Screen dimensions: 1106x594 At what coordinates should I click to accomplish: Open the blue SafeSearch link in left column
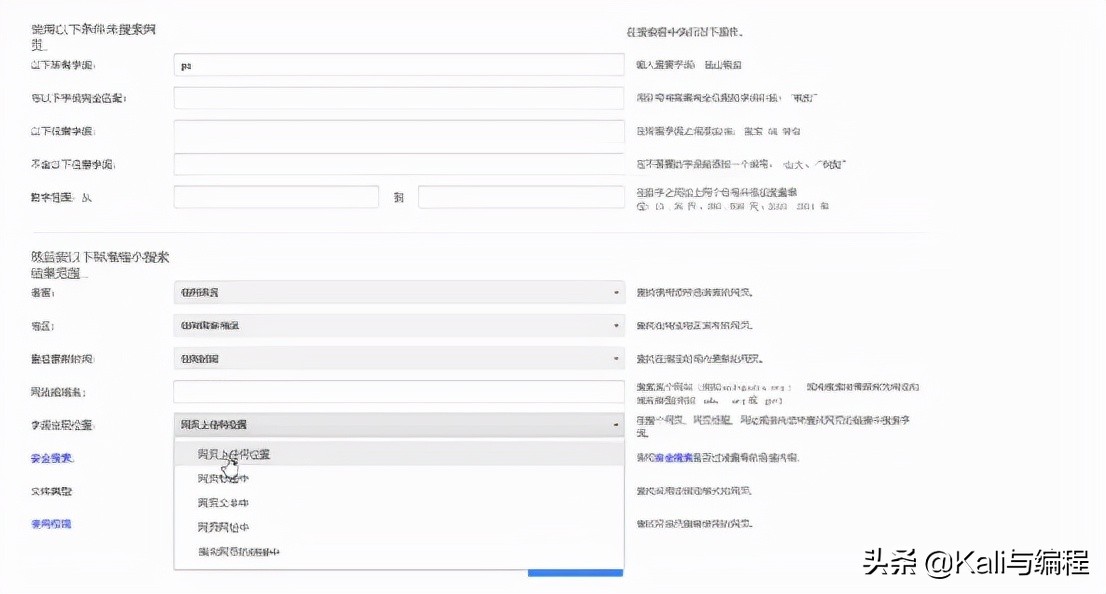[x=51, y=459]
